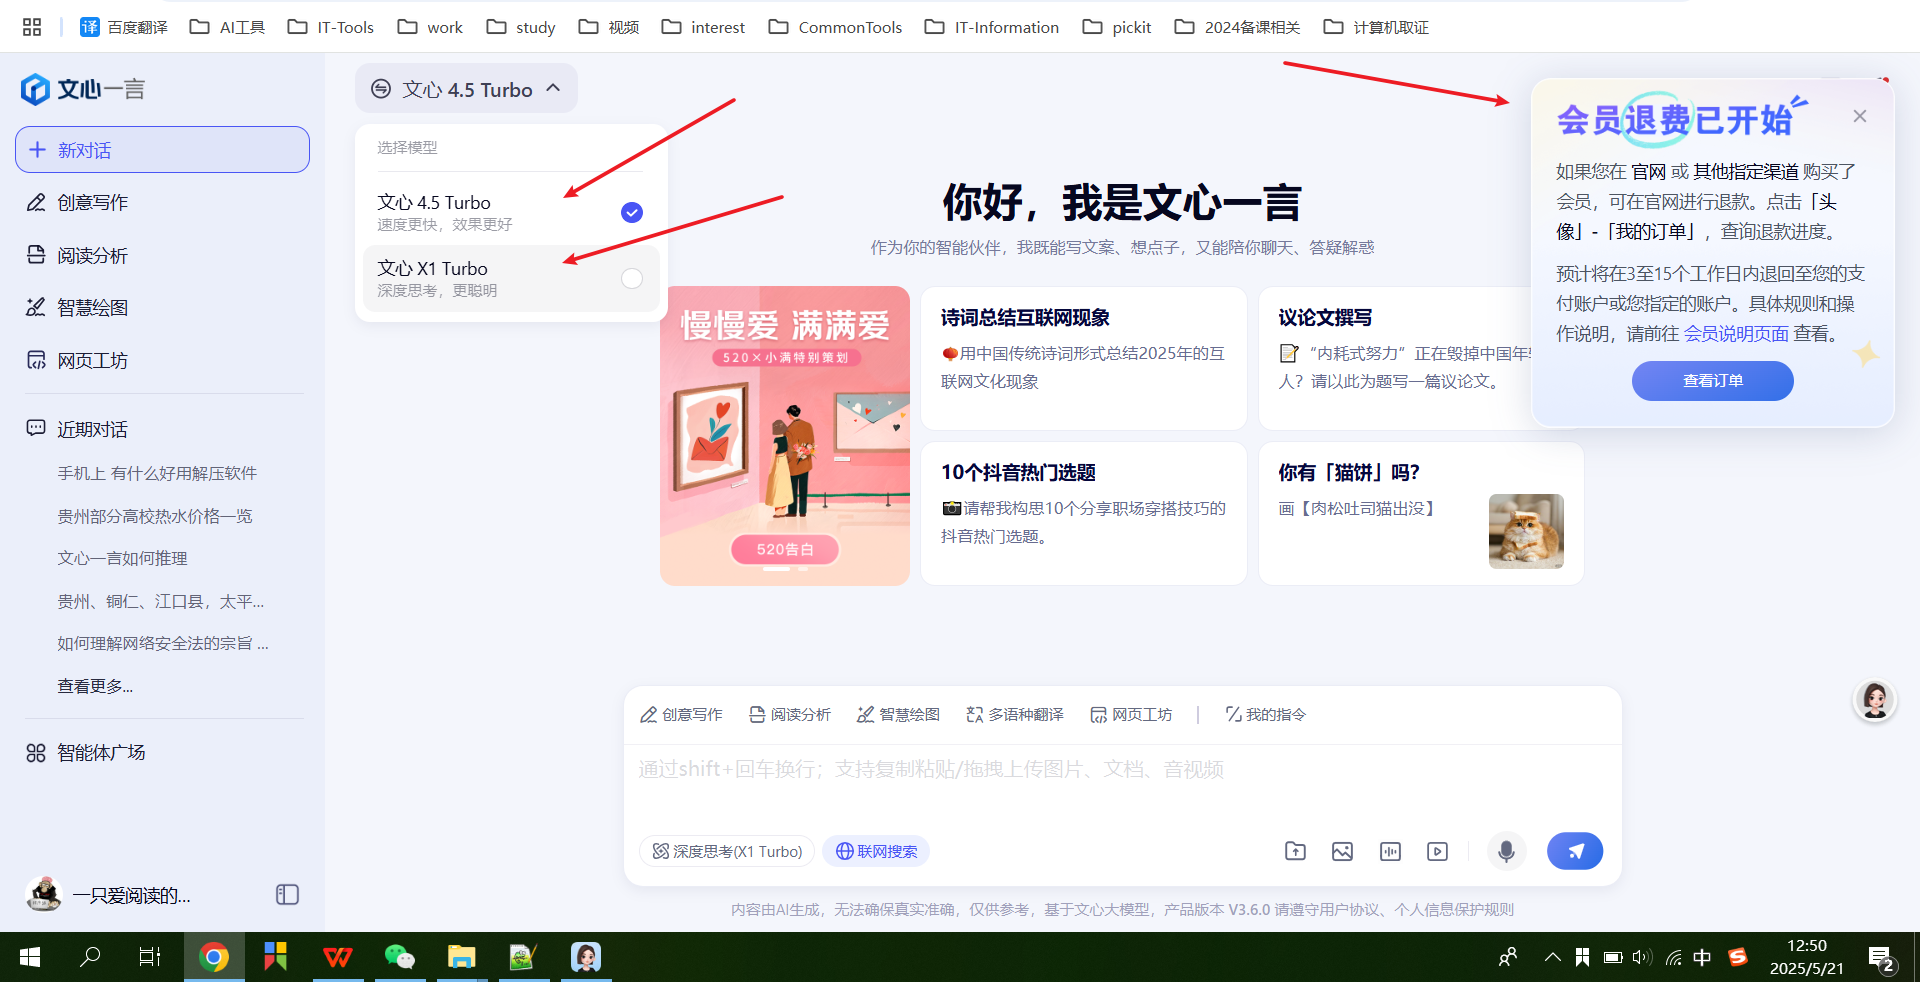Open the Windows Start menu
The height and width of the screenshot is (982, 1920).
(30, 957)
